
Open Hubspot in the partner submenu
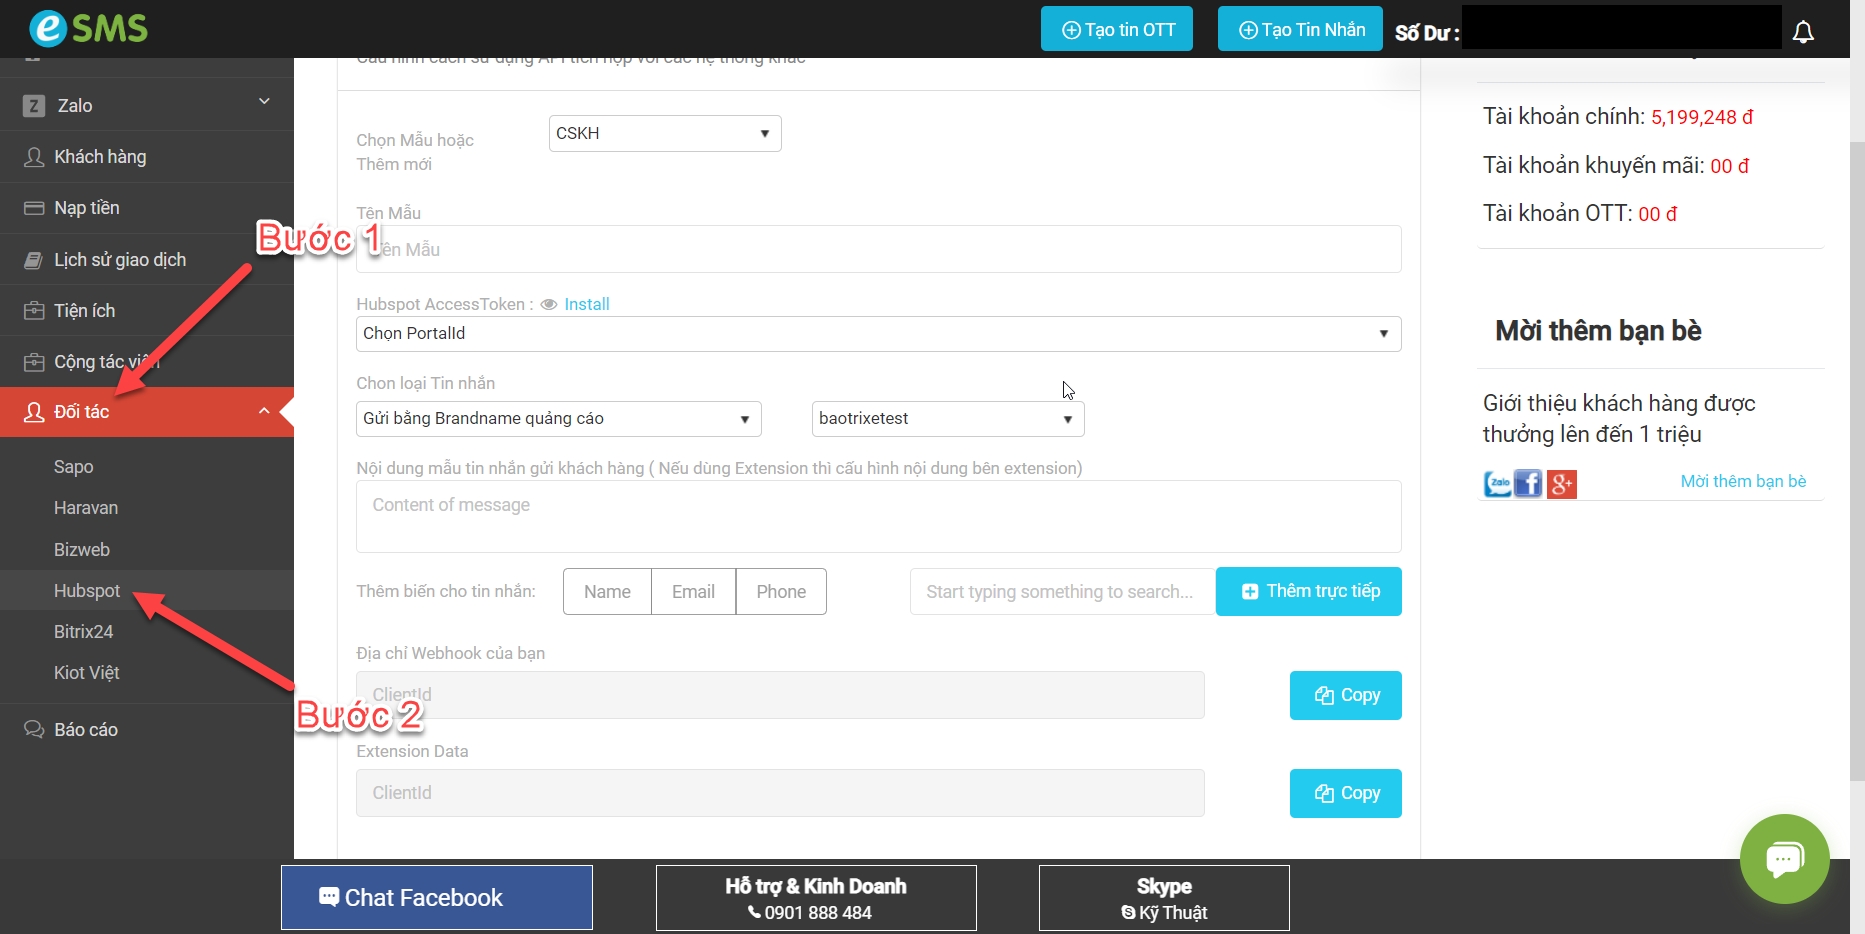(x=87, y=591)
